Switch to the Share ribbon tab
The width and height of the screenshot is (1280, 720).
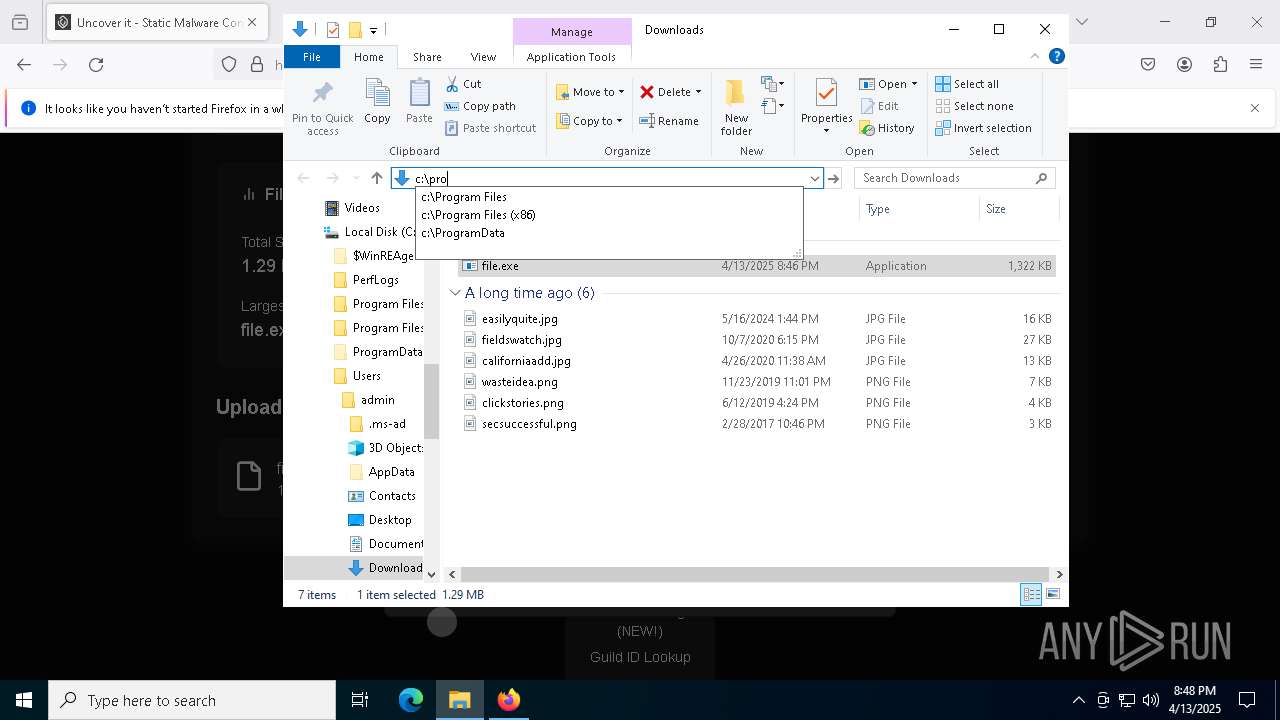tap(427, 57)
